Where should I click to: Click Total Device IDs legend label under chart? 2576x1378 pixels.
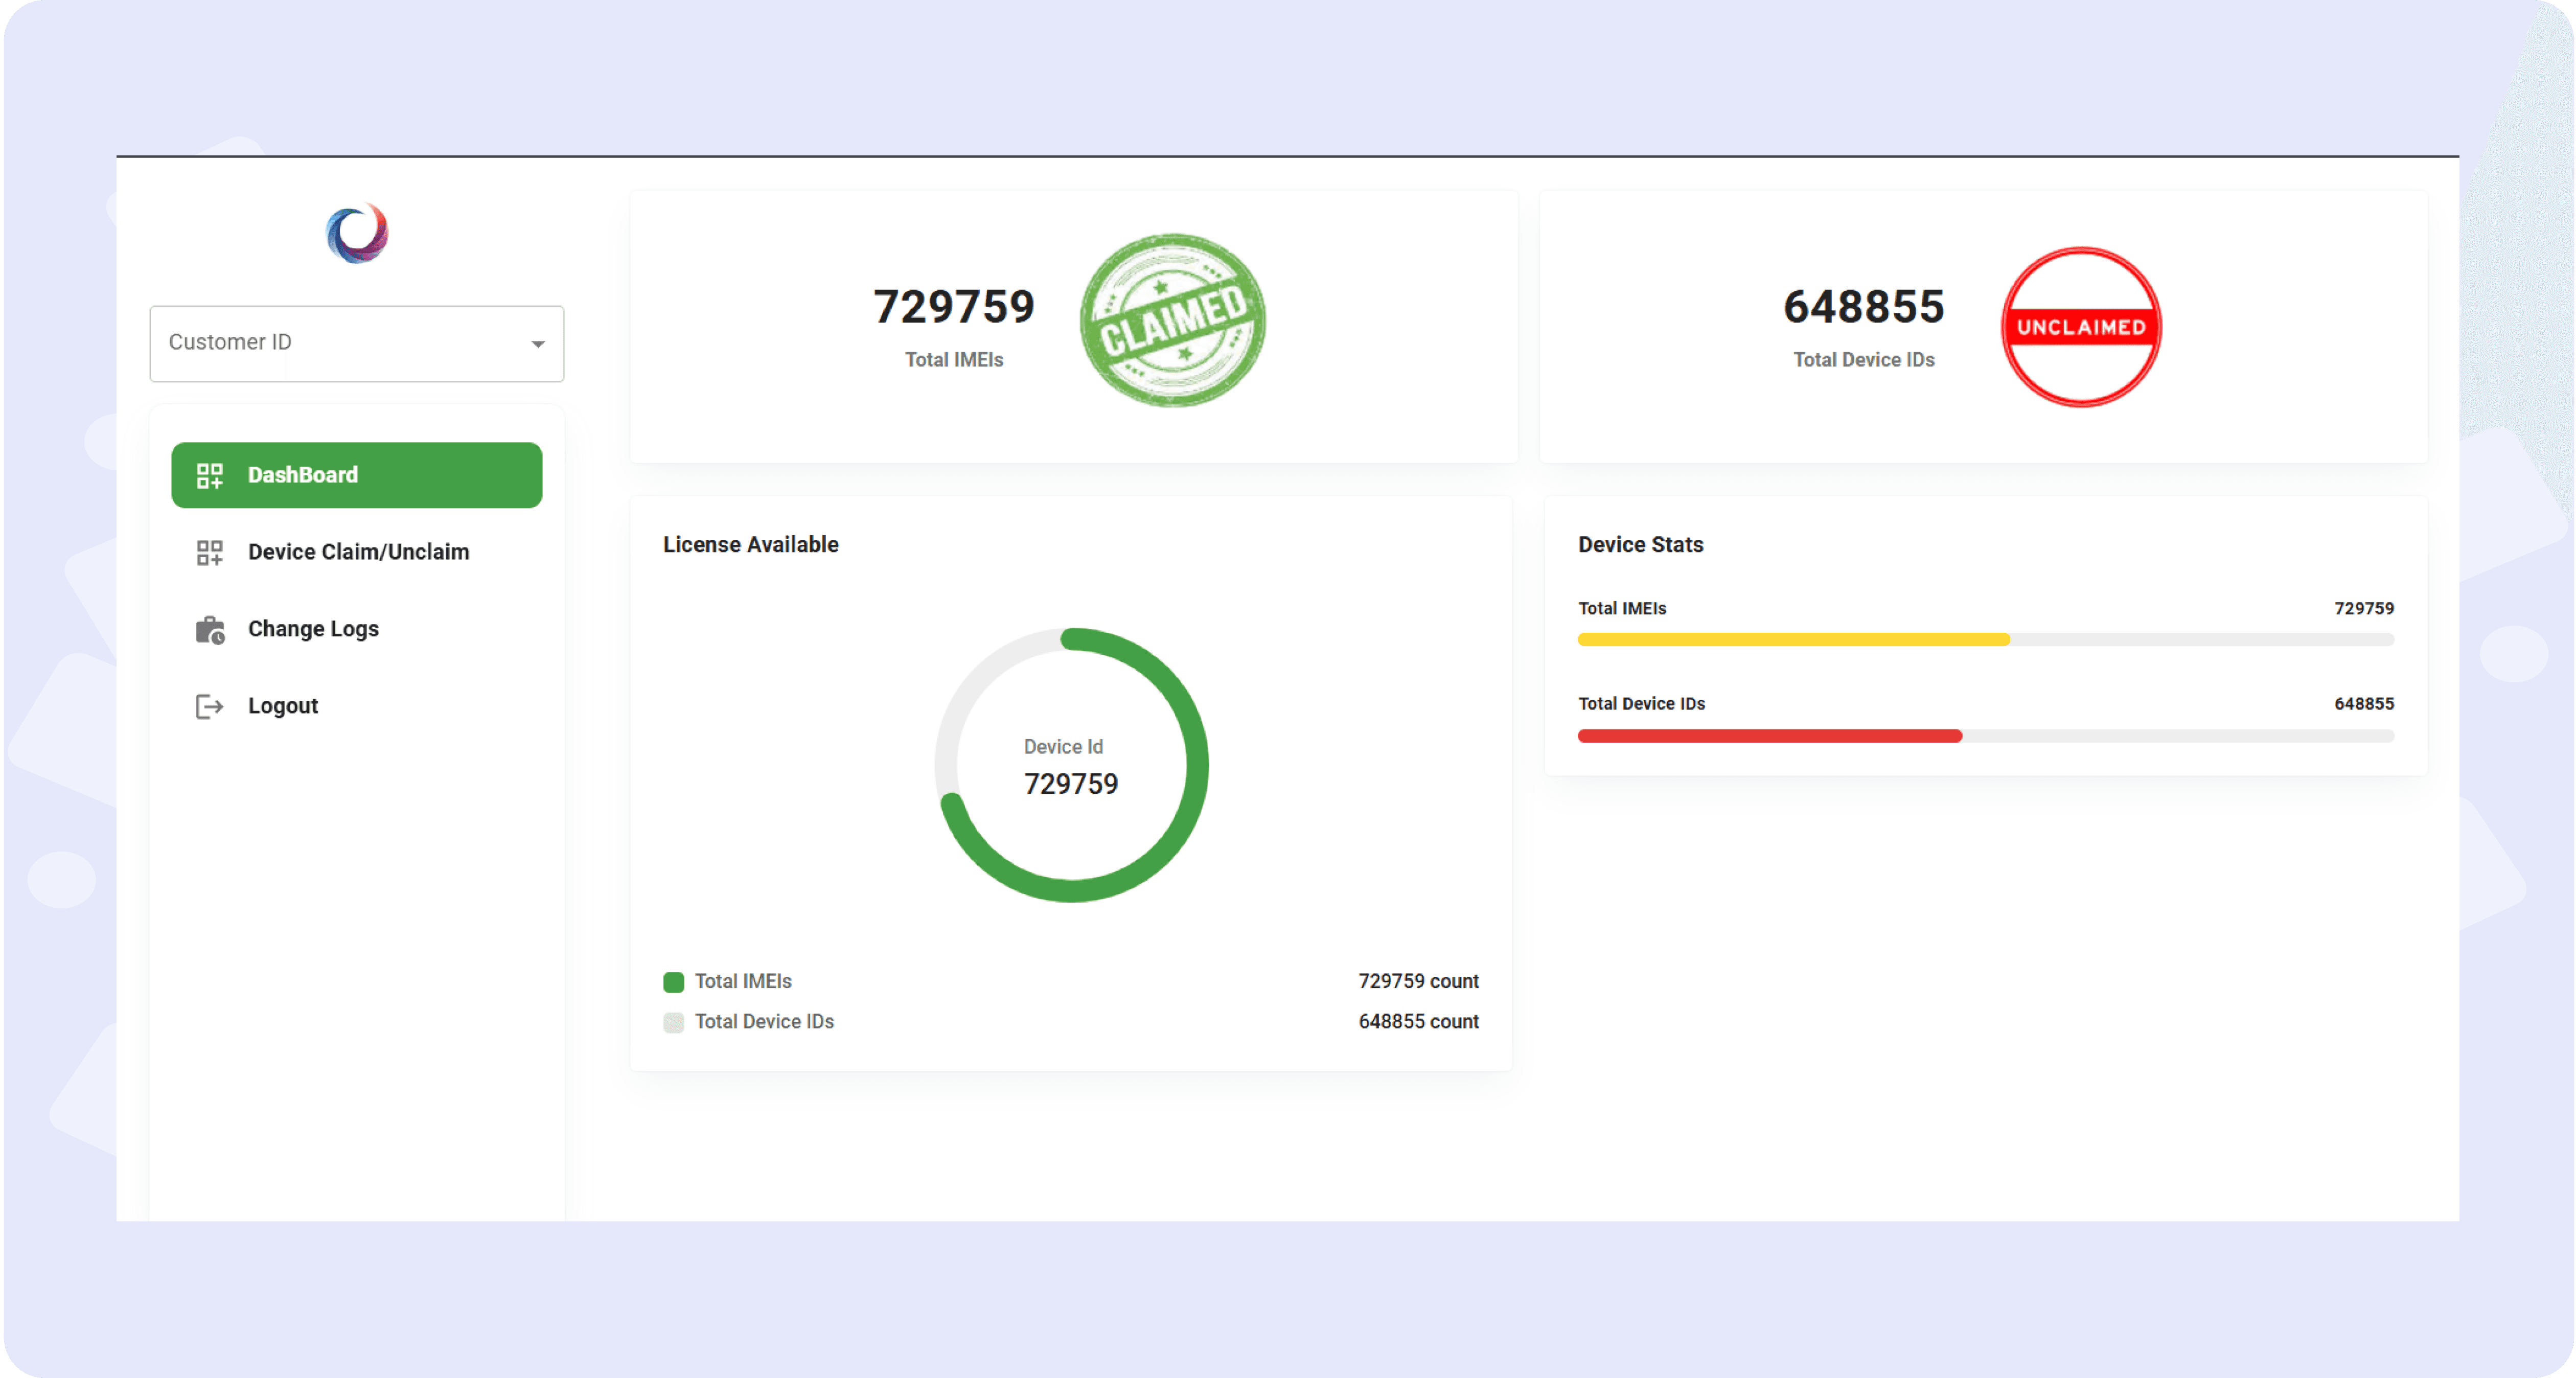764,1022
